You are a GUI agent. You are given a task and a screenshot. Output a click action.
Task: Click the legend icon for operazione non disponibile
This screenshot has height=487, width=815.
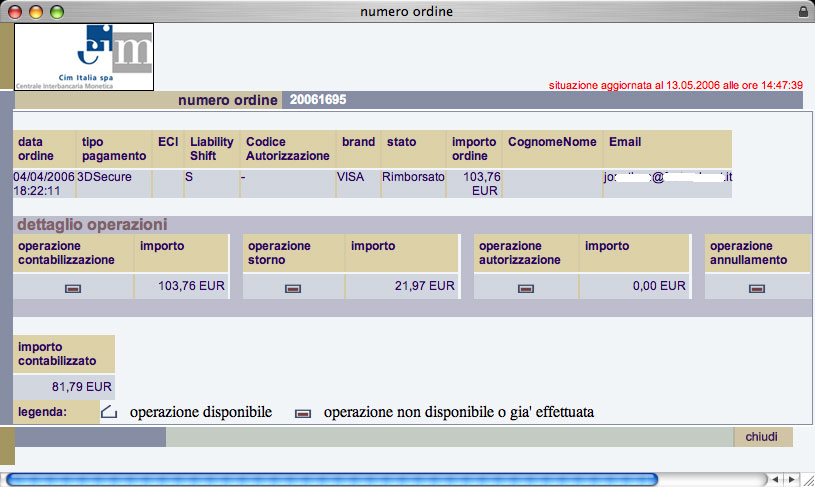pos(303,412)
